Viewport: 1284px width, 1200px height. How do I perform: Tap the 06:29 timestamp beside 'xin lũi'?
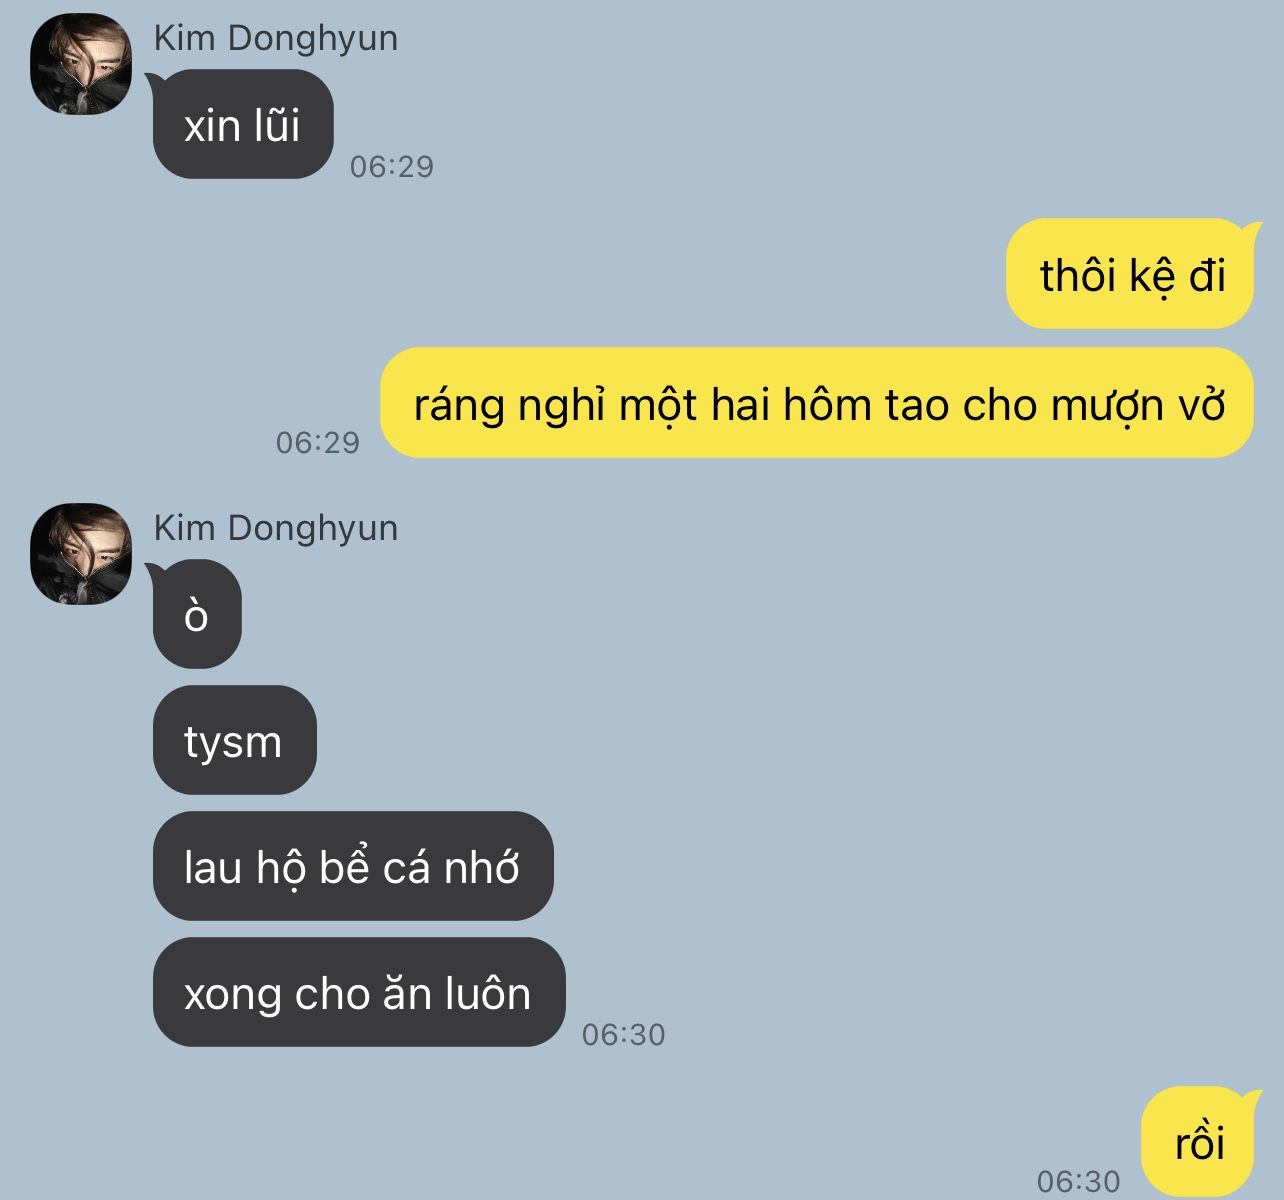392,166
